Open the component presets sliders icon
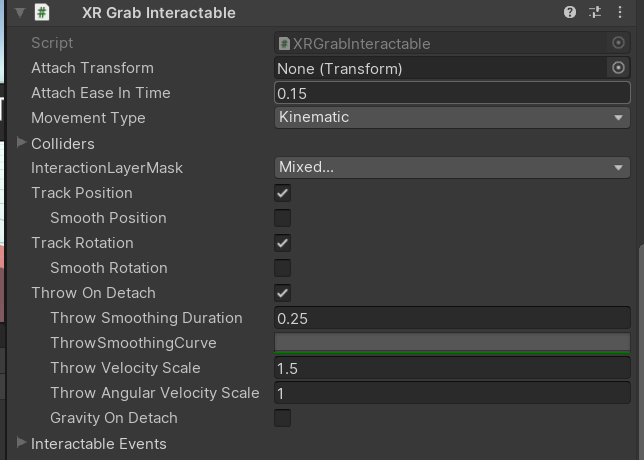Image resolution: width=644 pixels, height=460 pixels. (x=595, y=12)
